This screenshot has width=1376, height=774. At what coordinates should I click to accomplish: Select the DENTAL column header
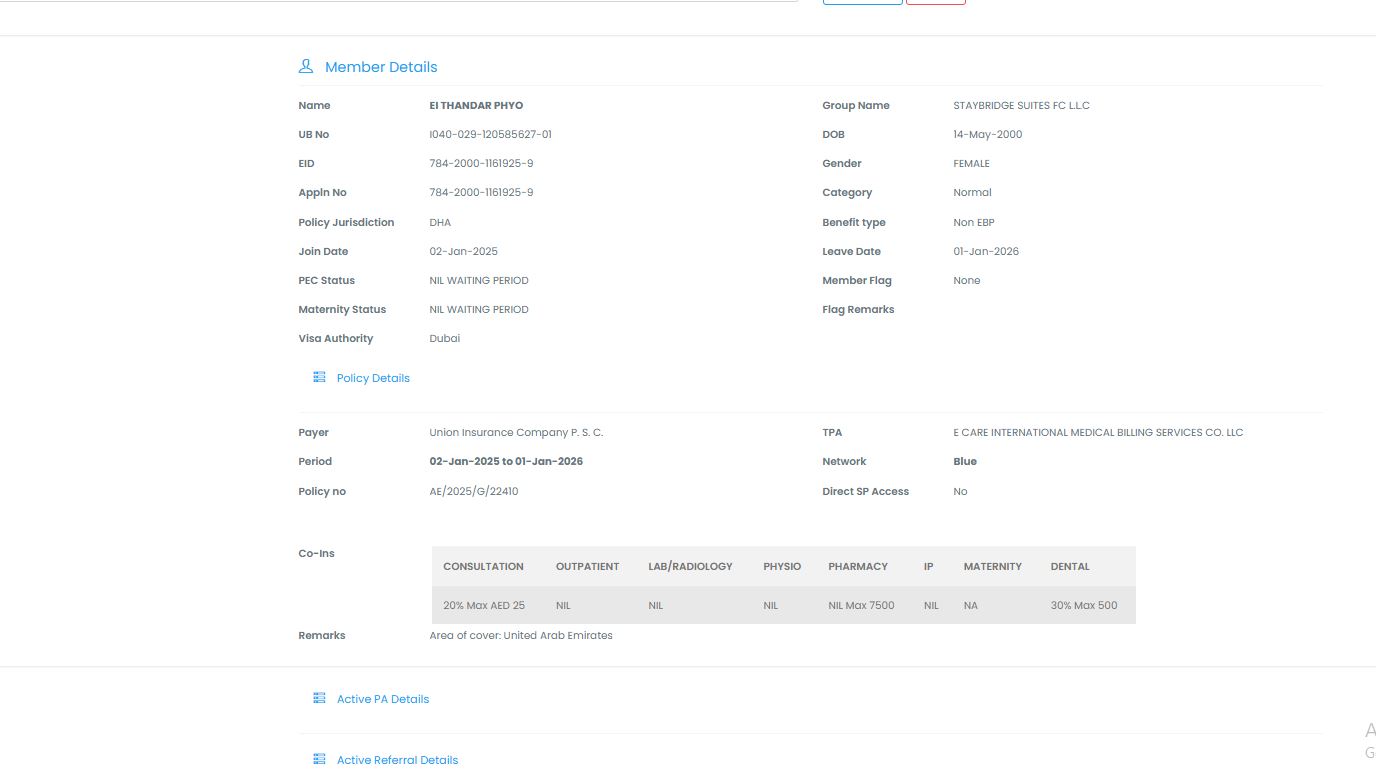pyautogui.click(x=1070, y=566)
